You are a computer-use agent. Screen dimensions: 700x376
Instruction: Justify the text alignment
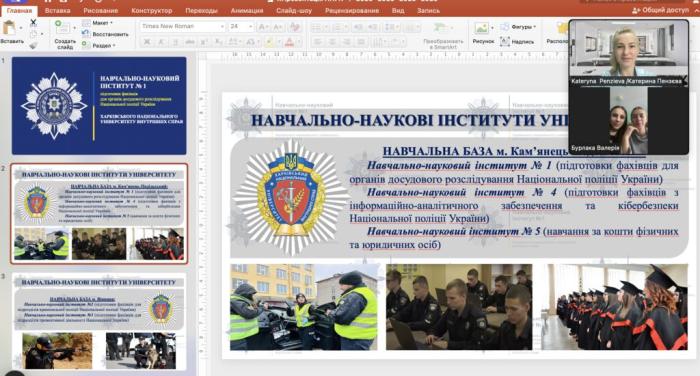pos(361,42)
